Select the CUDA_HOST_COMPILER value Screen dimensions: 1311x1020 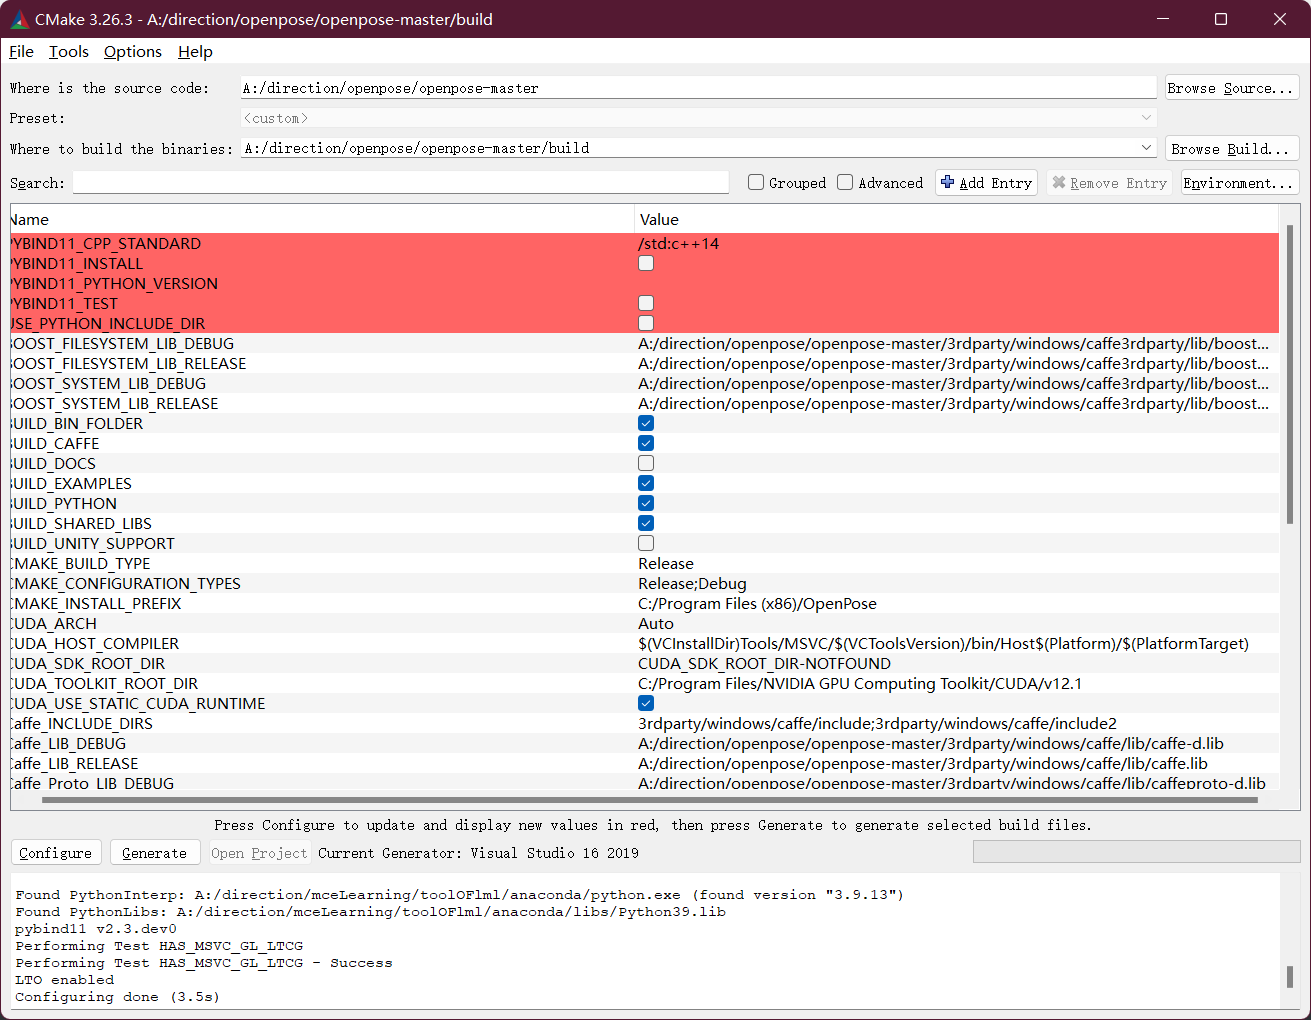click(x=943, y=643)
